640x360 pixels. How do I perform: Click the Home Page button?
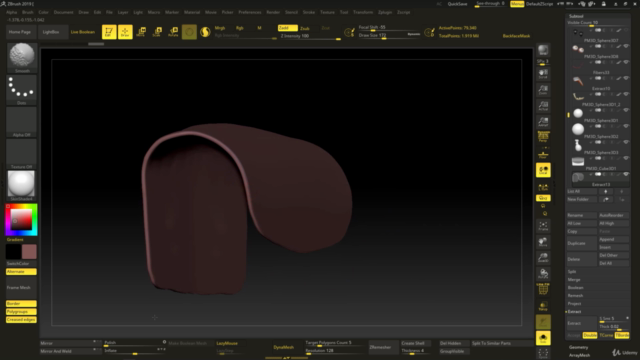click(20, 32)
